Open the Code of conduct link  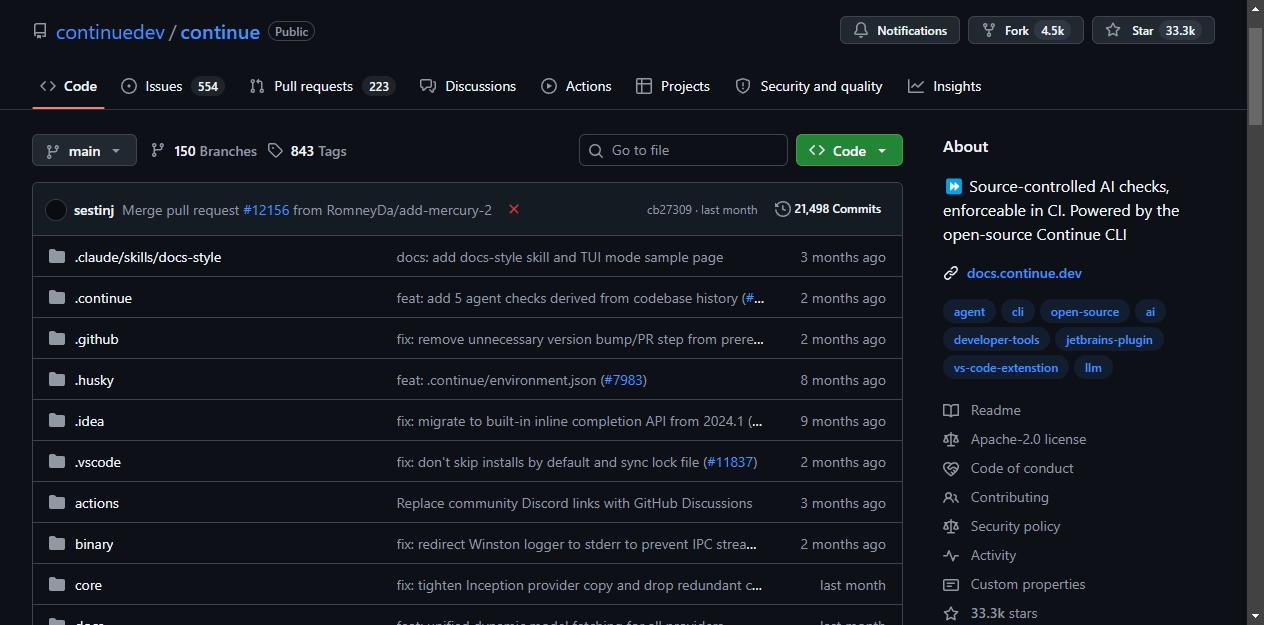[1009, 468]
